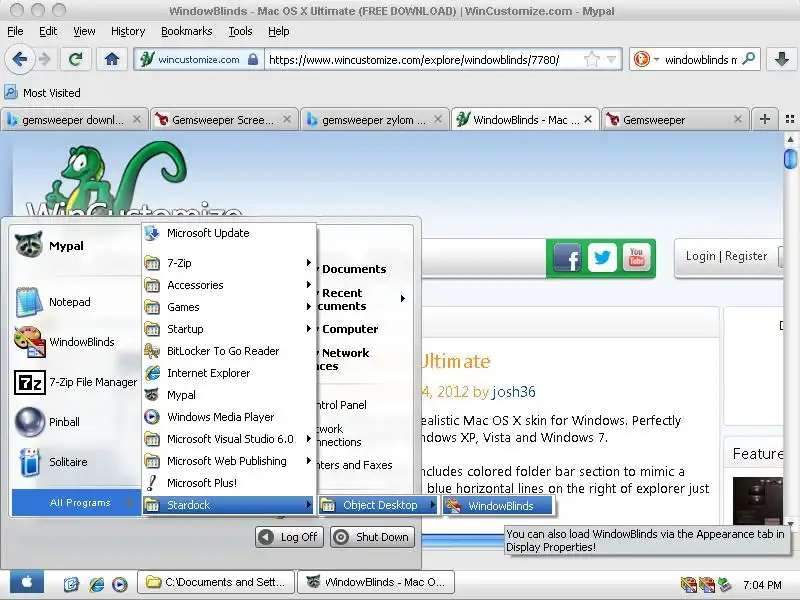Launch Windows Media Player from programs list
The image size is (800, 600).
tap(229, 417)
